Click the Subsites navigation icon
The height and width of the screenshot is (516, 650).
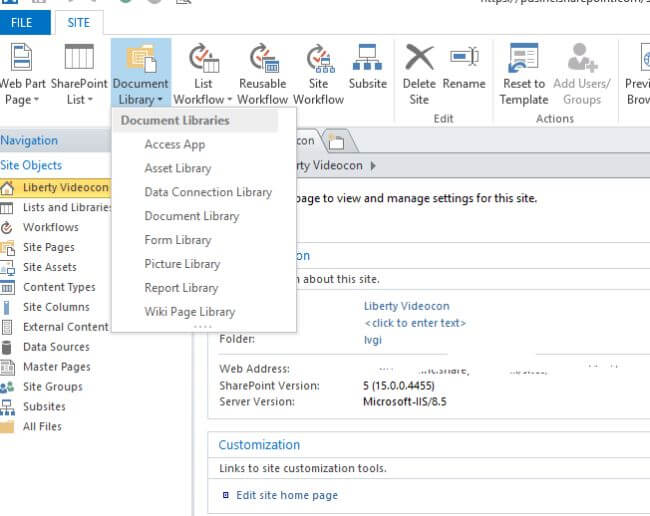pos(7,407)
